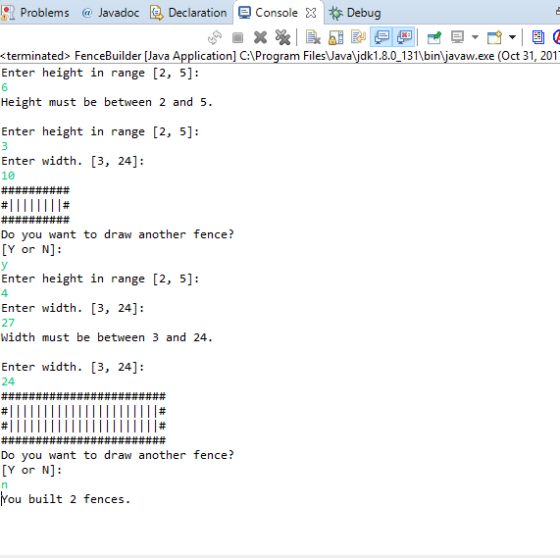
Task: Click the green input value 27
Action: (x=8, y=323)
